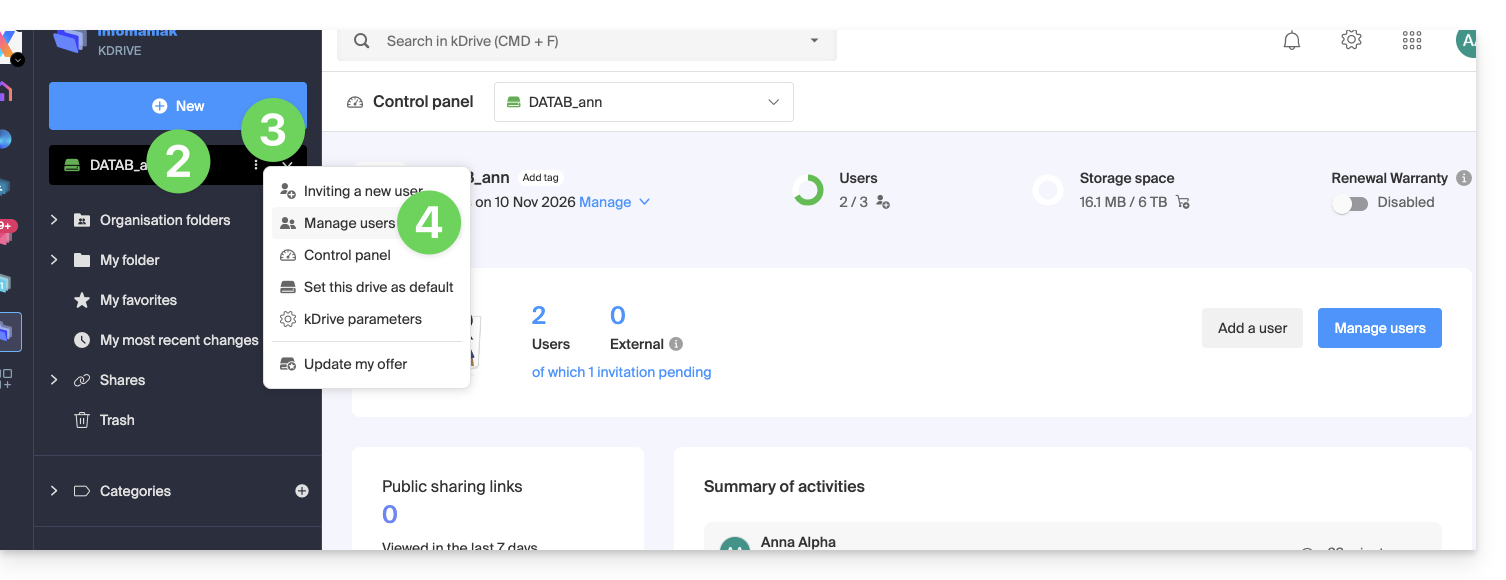Click the add user icon beside Users count
Image resolution: width=1506 pixels, height=580 pixels.
click(x=883, y=202)
